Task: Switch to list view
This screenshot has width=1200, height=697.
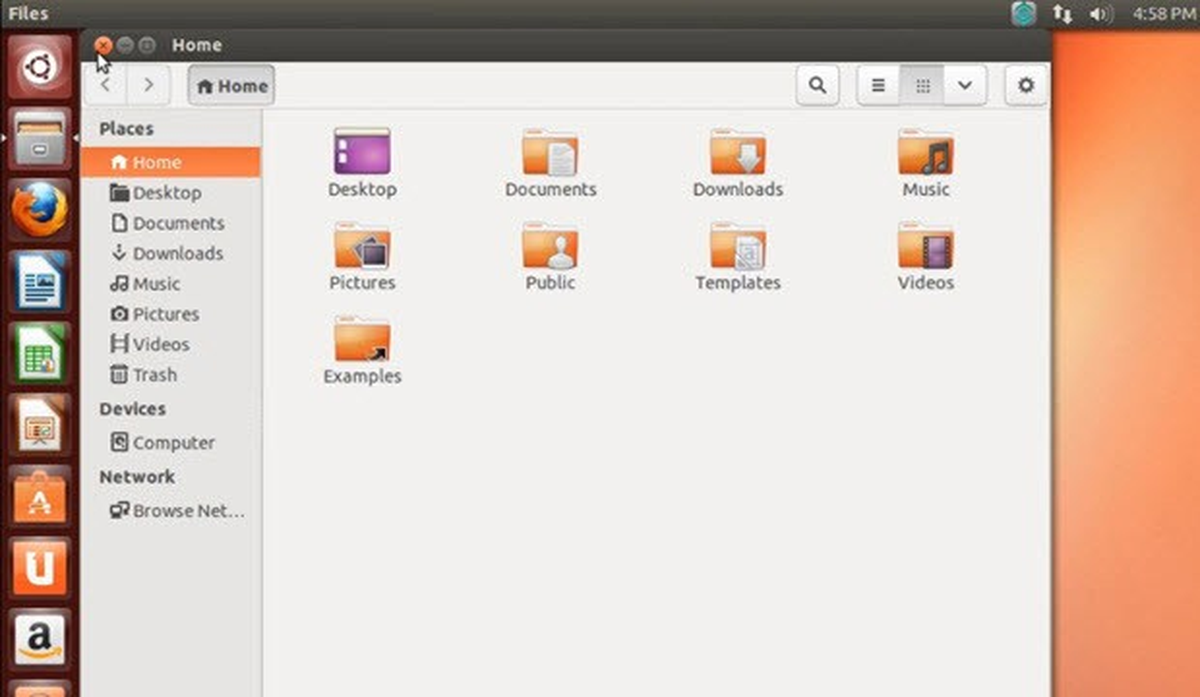Action: tap(879, 86)
